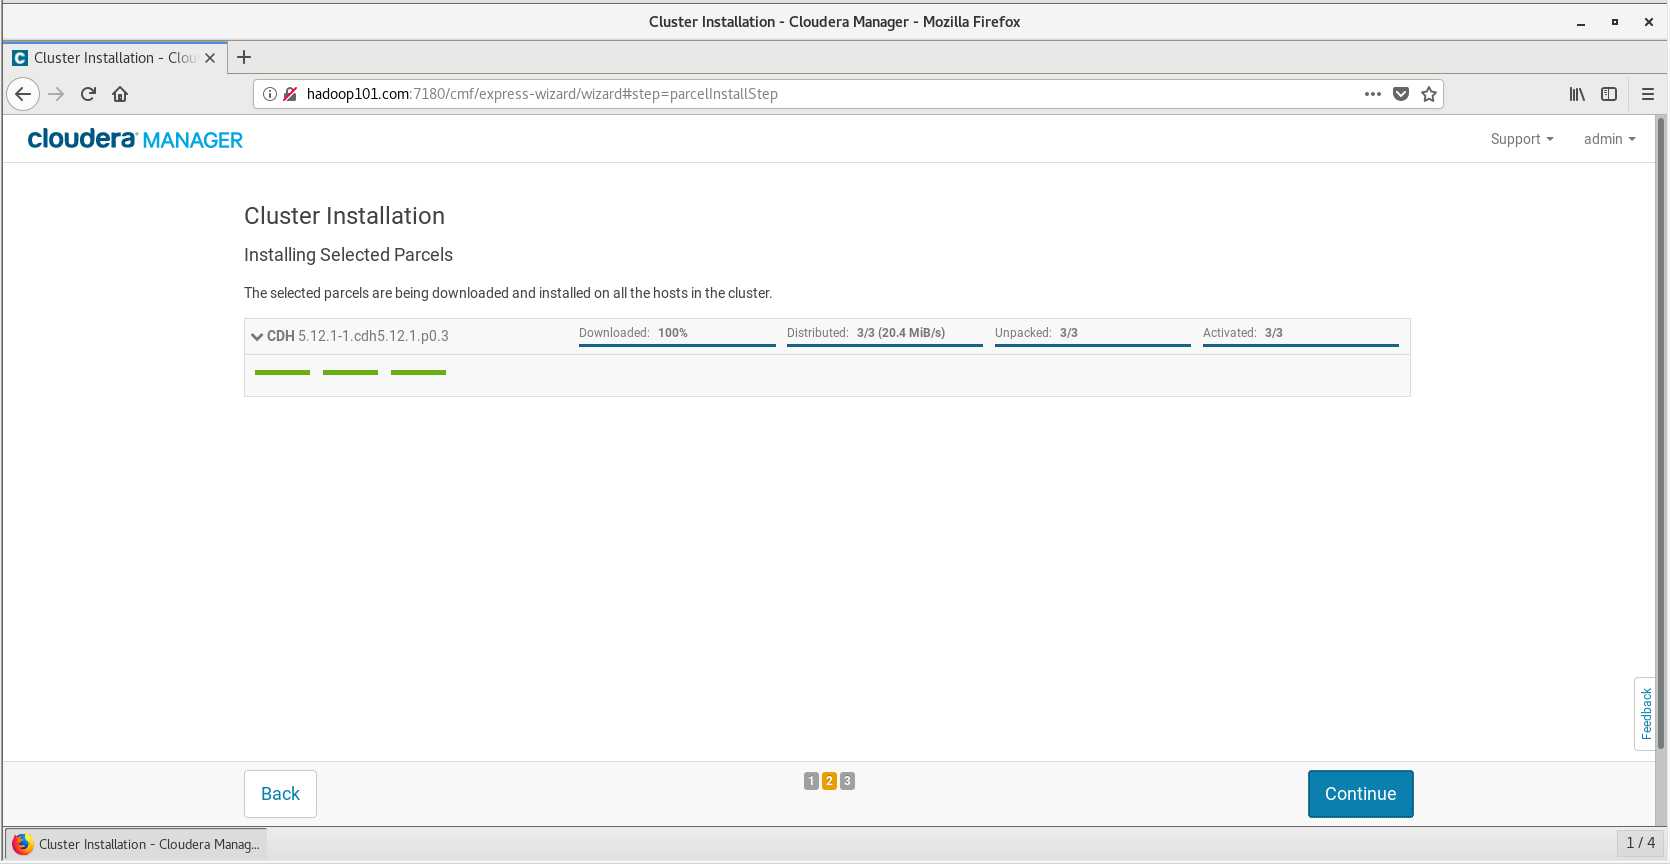Image resolution: width=1670 pixels, height=864 pixels.
Task: Open the Firefox hamburger menu
Action: tap(1648, 94)
